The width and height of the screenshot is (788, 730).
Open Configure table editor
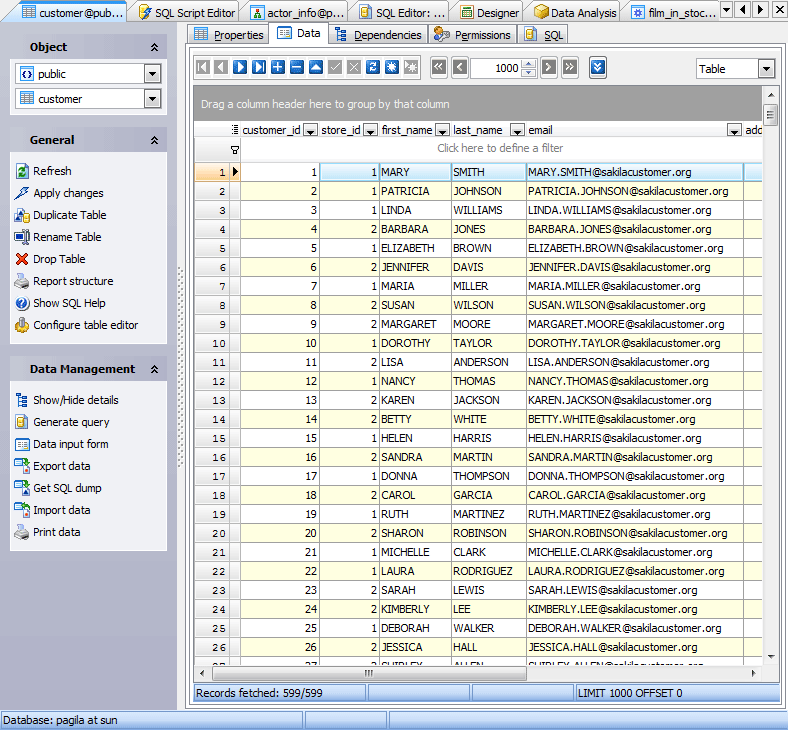click(x=85, y=326)
